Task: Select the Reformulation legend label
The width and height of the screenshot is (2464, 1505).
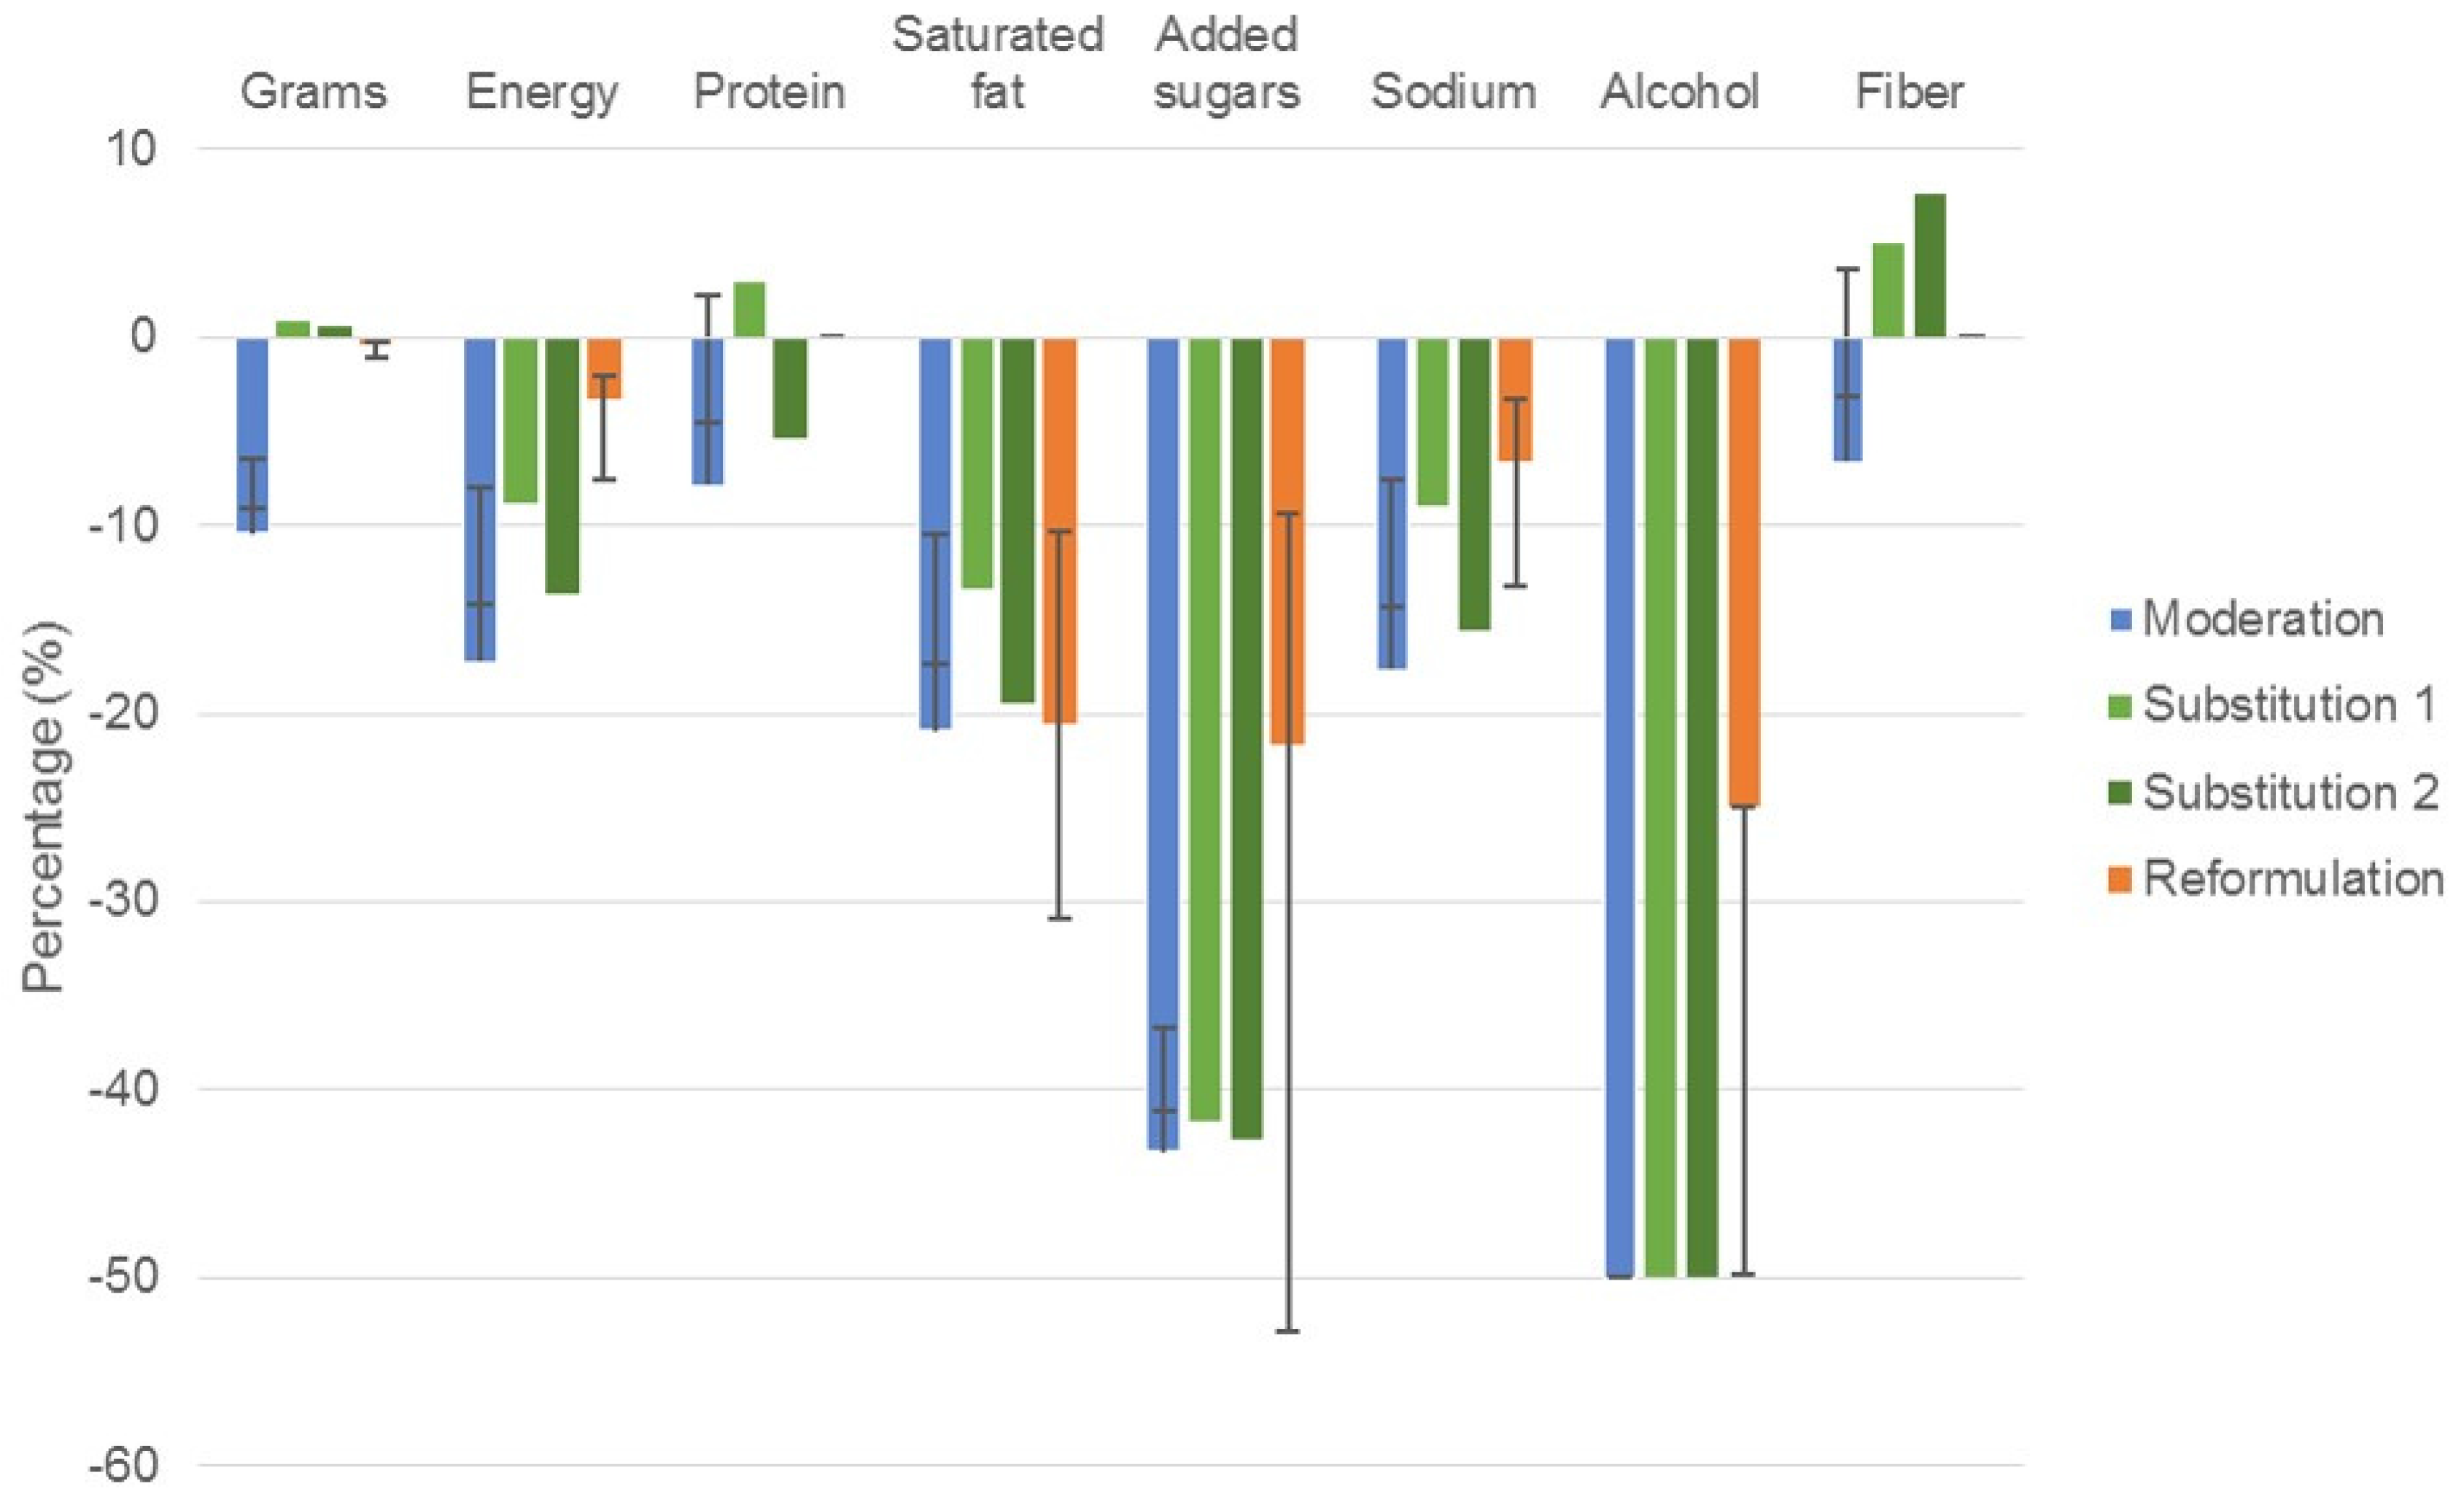Action: click(2294, 879)
